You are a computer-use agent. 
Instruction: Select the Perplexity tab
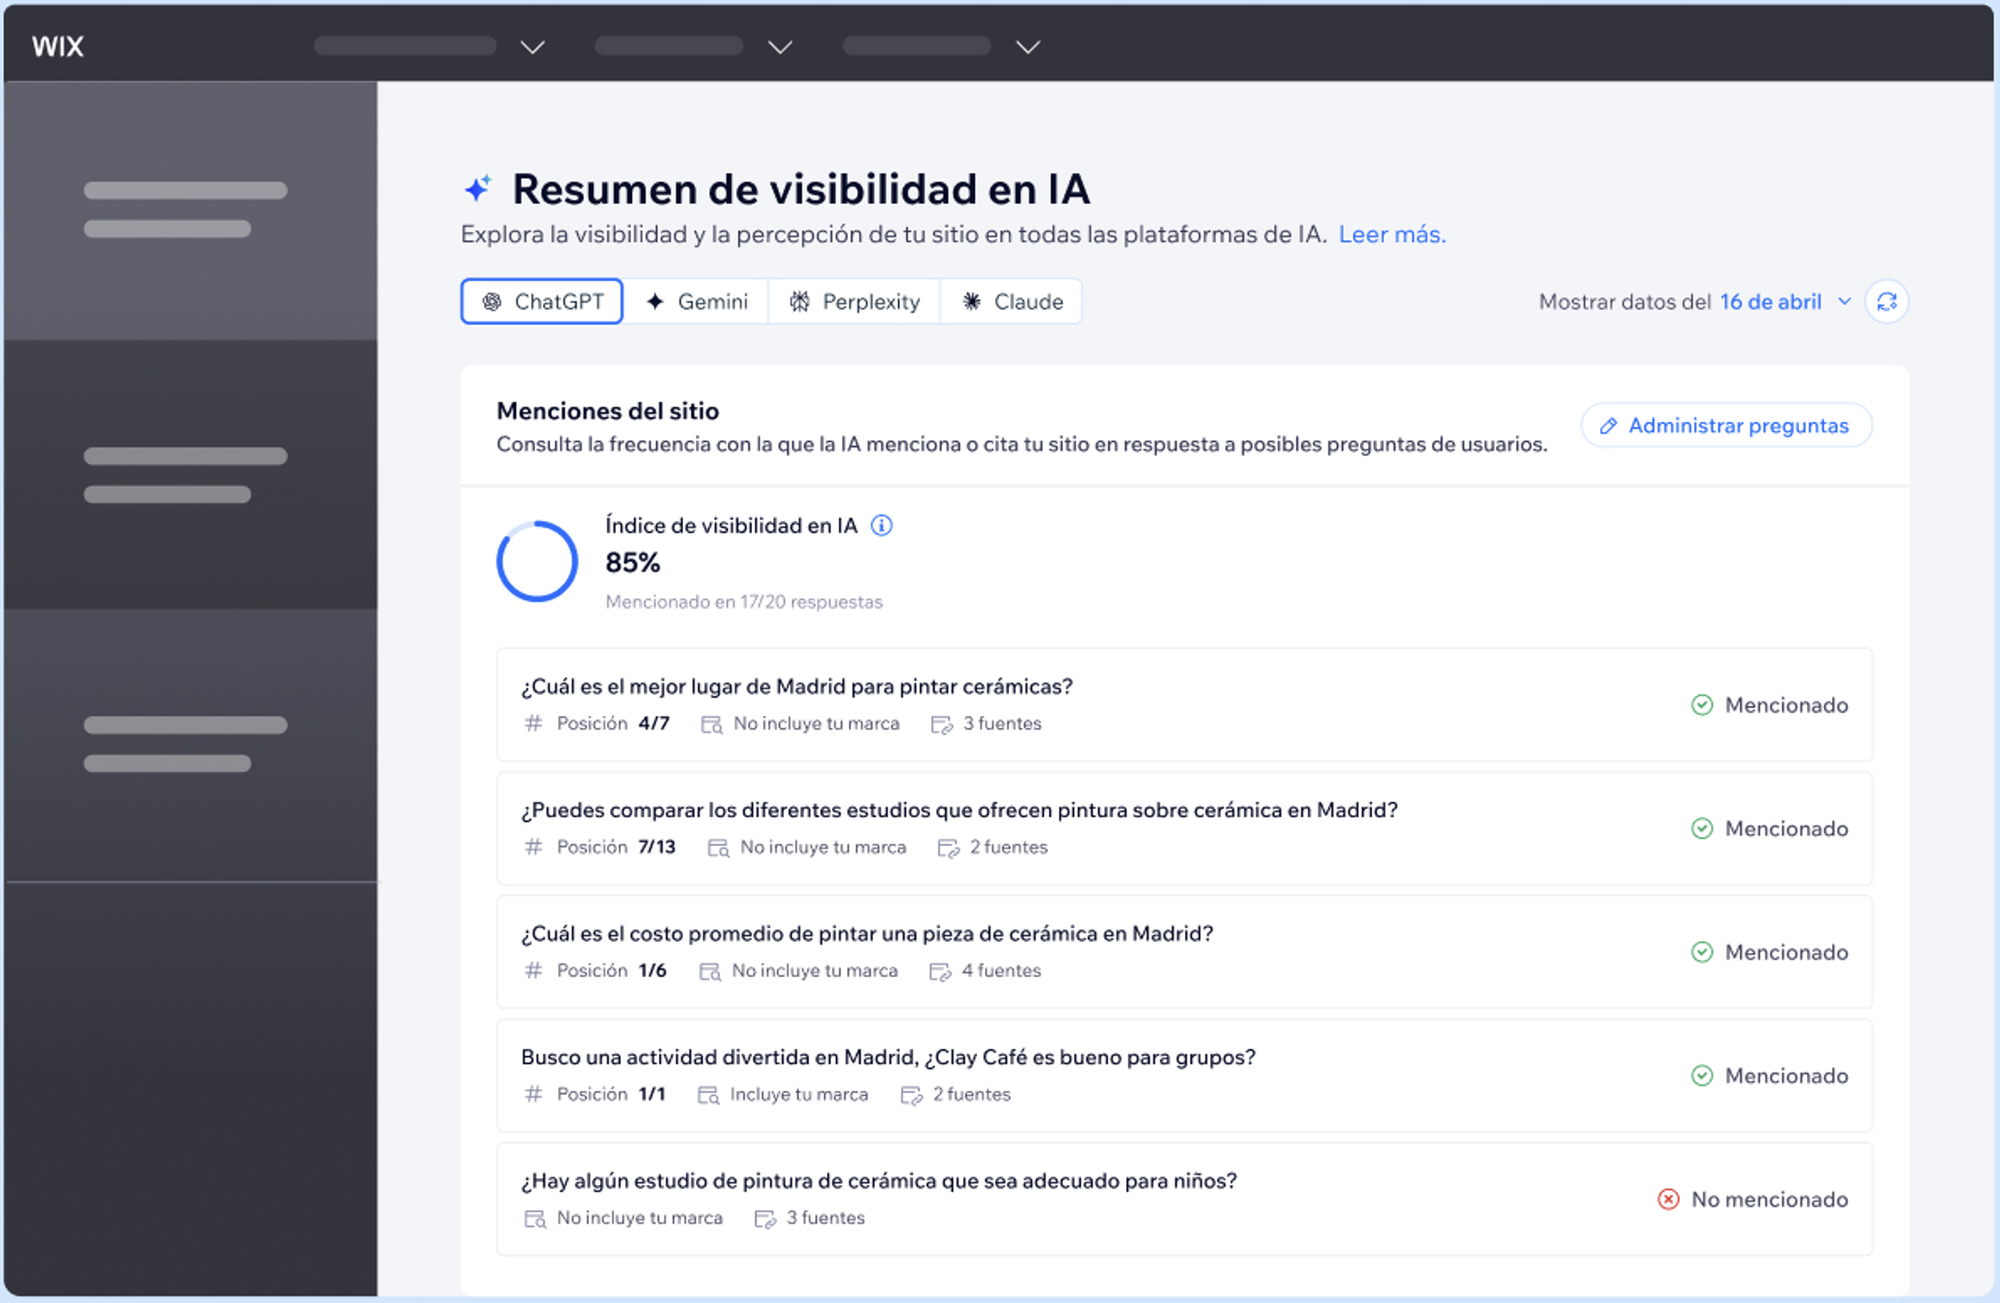point(855,302)
